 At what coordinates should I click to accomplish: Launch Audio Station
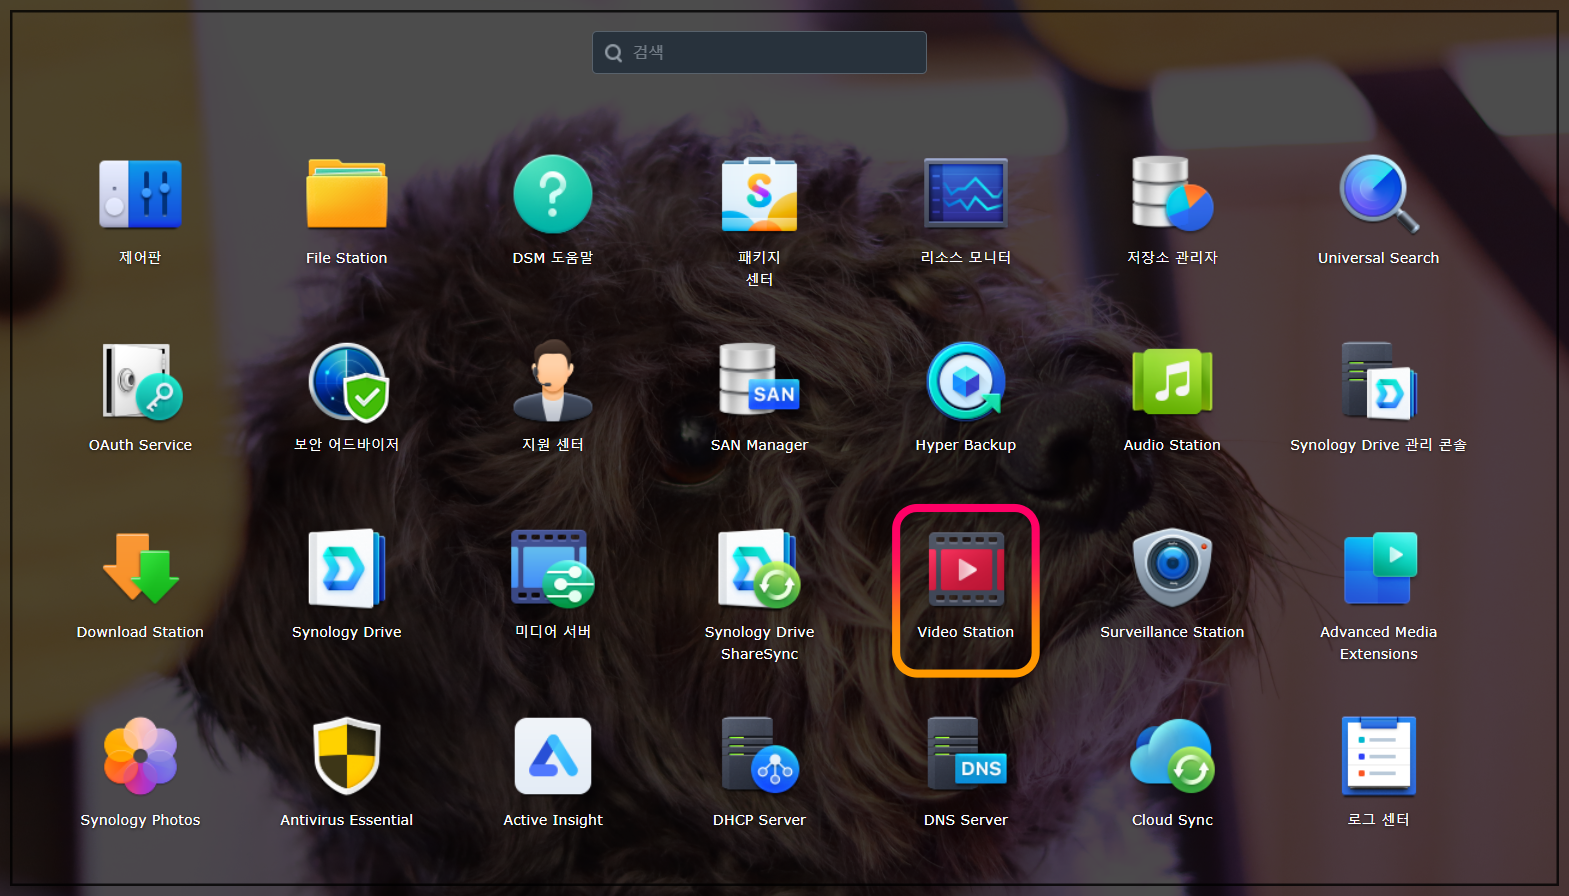1172,382
